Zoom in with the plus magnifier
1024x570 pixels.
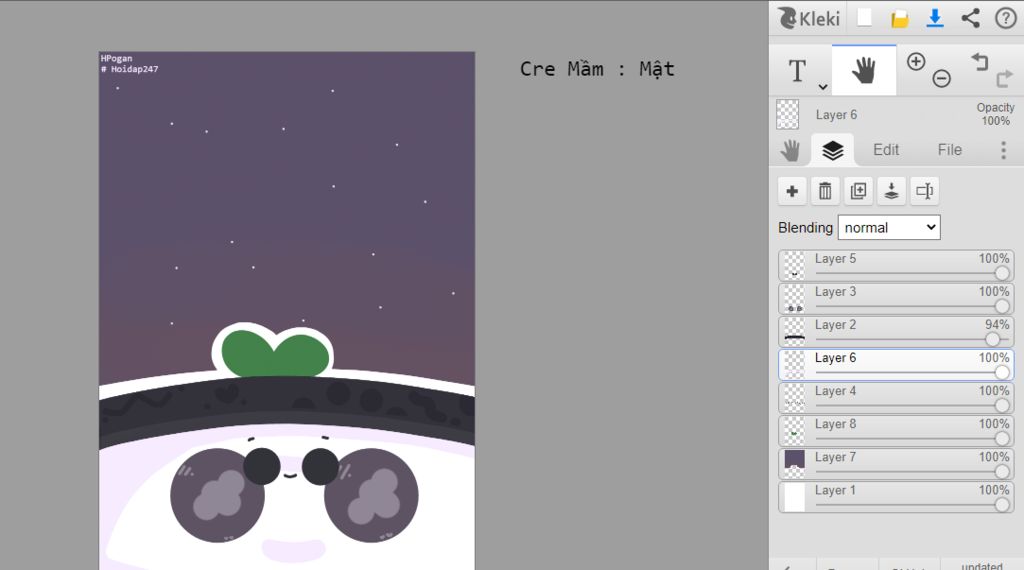click(916, 62)
